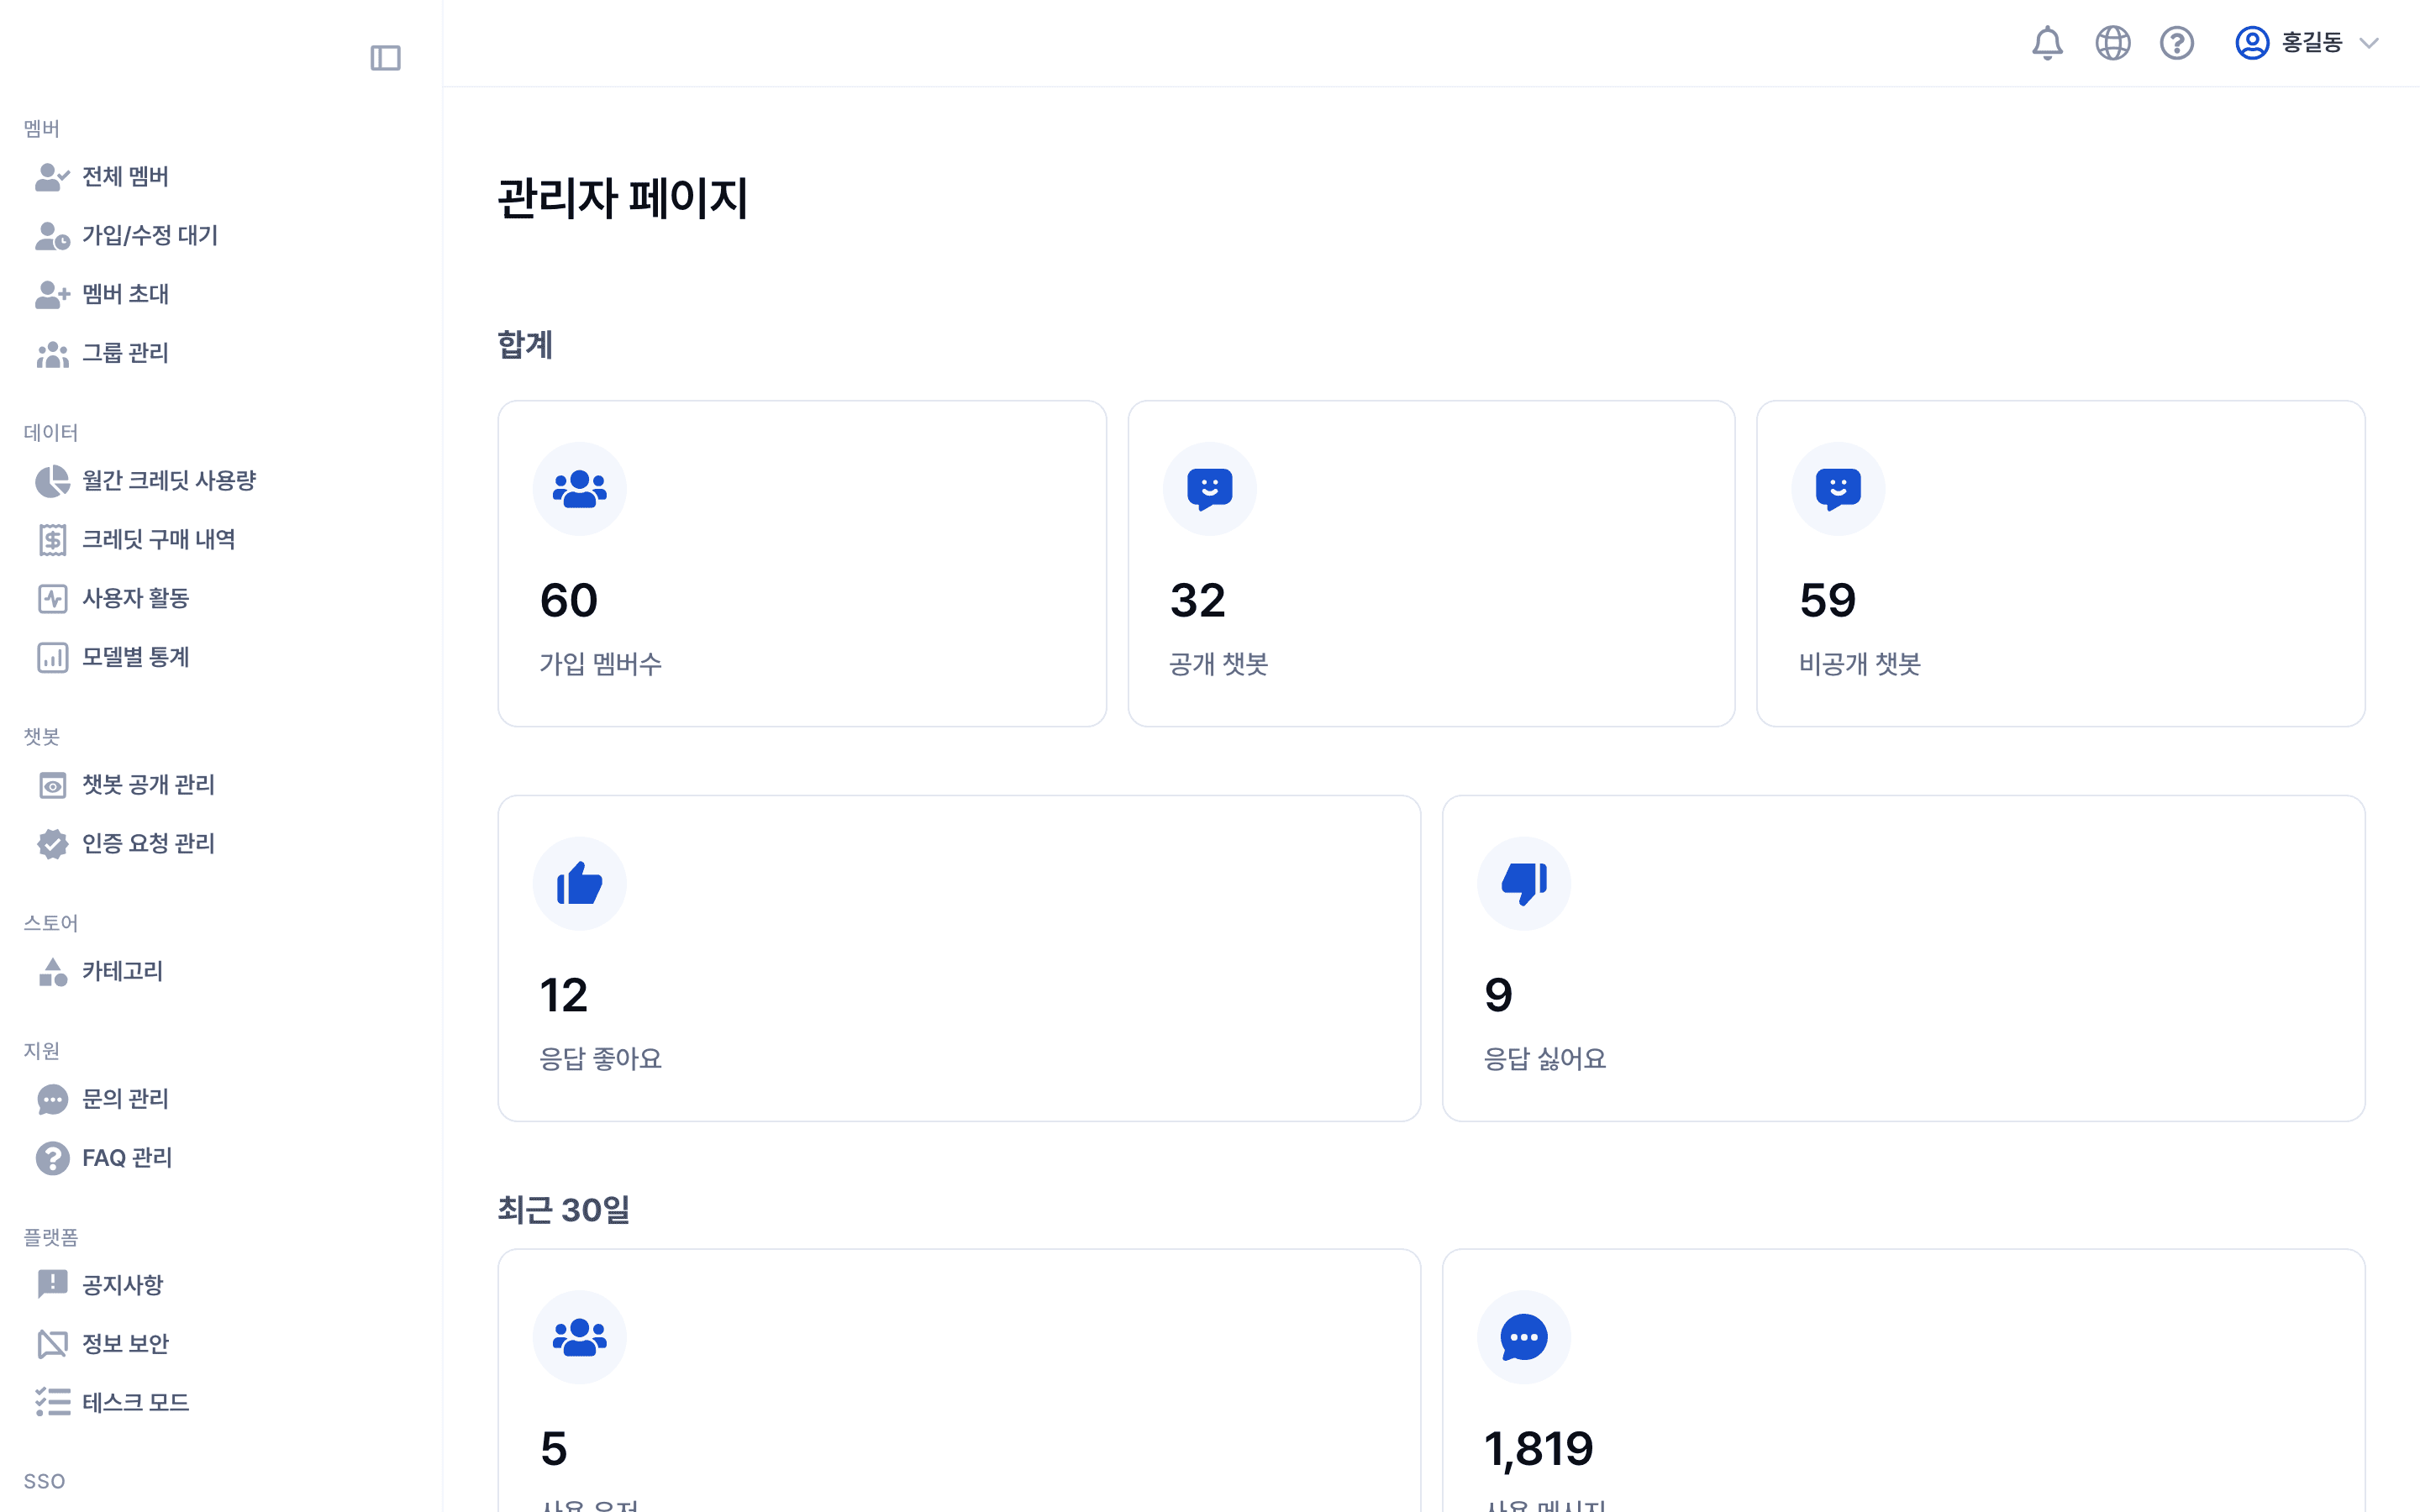Select the 카테고리 store menu item
The width and height of the screenshot is (2420, 1512).
pos(121,971)
